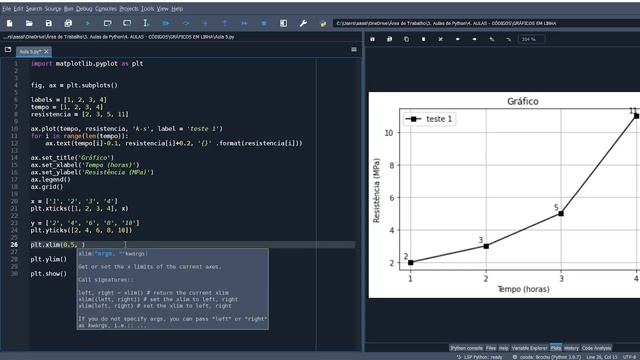Open the Help menu
640x360 pixels.
(177, 9)
